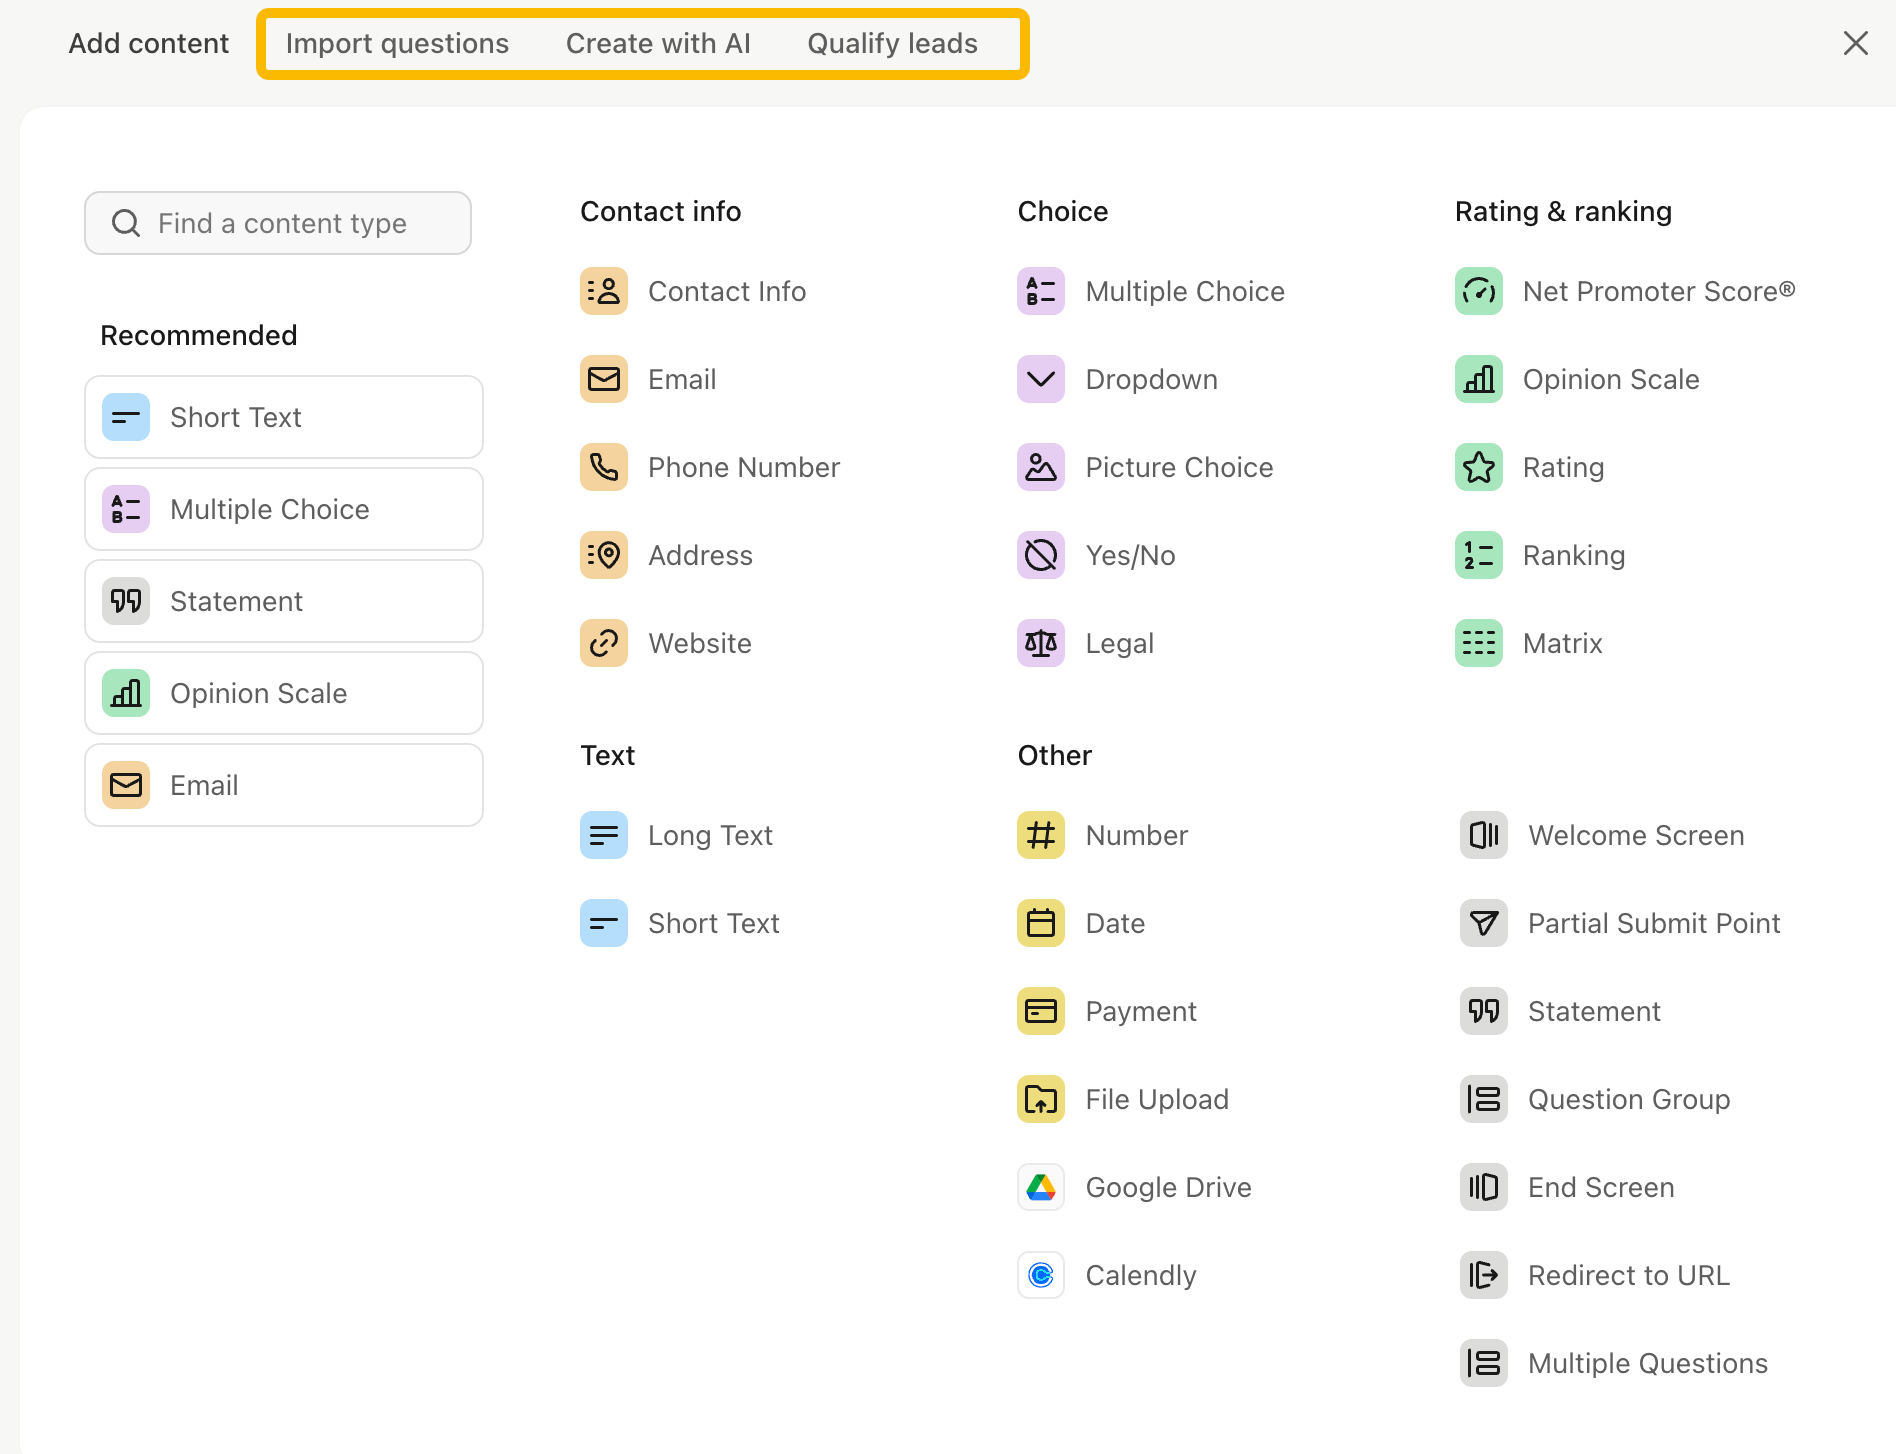
Task: Click the Contact Info icon
Action: [x=604, y=291]
